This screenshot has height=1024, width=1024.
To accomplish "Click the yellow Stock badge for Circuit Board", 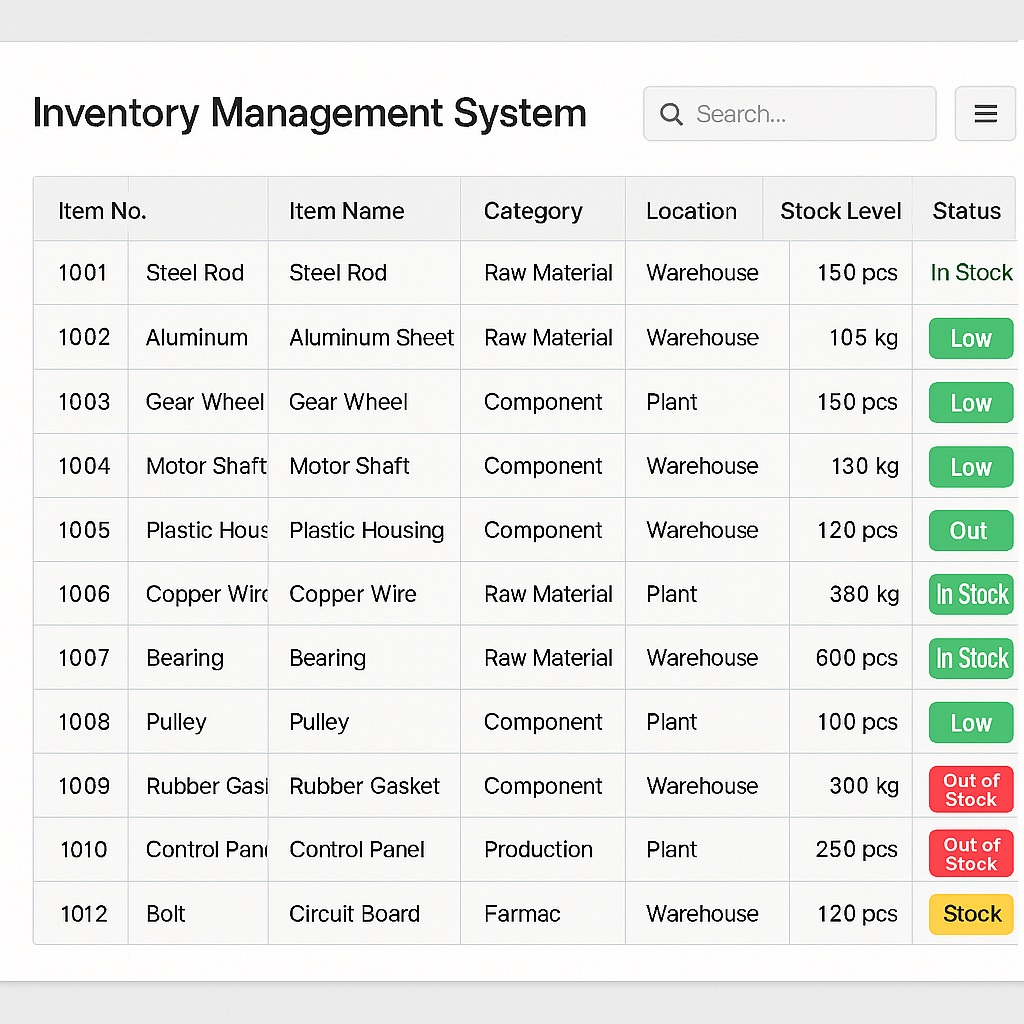I will (970, 914).
